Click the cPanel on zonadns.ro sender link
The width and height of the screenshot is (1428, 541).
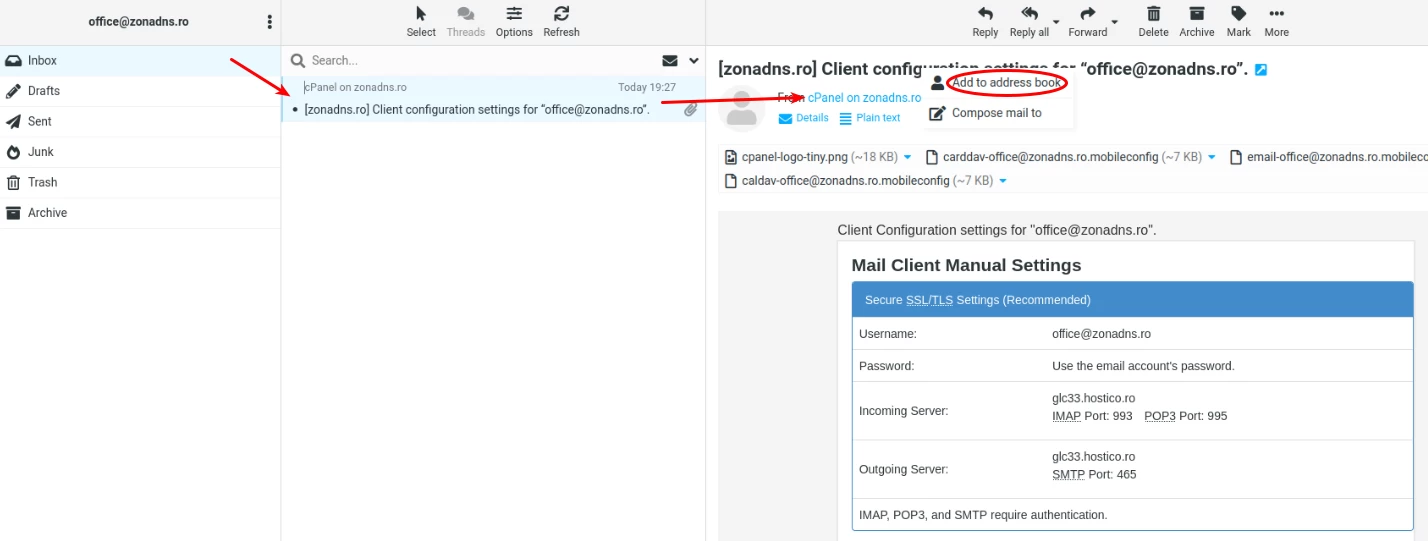pyautogui.click(x=864, y=98)
